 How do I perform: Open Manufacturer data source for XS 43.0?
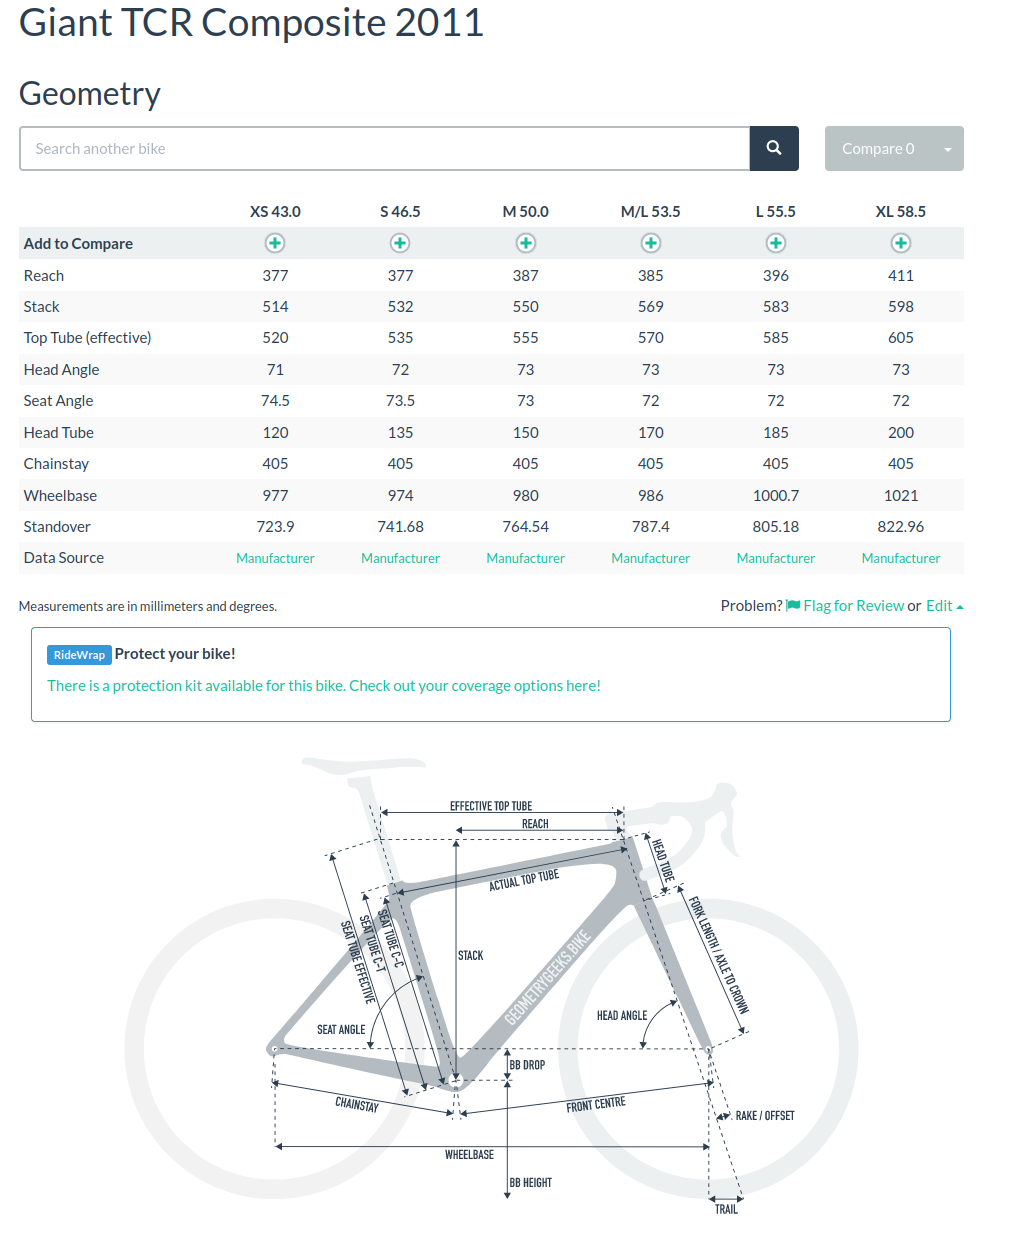[275, 558]
